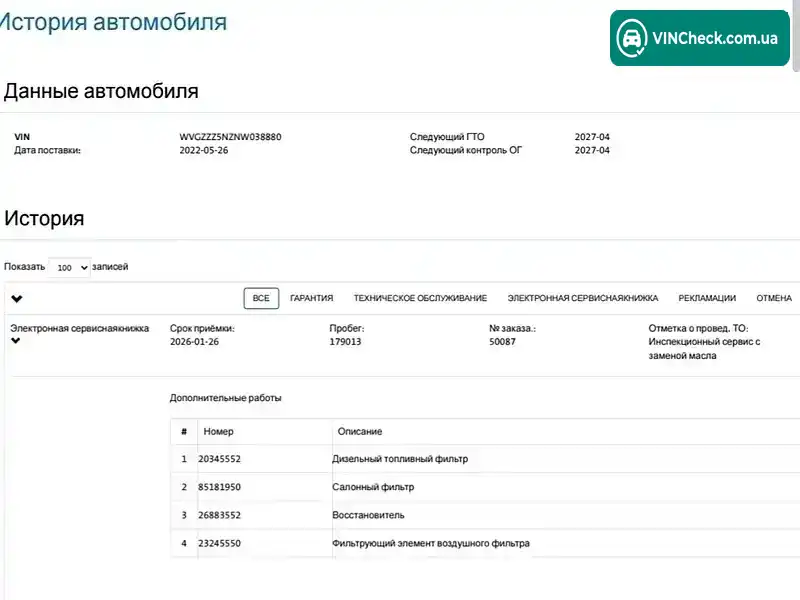The width and height of the screenshot is (800, 600).
Task: Click the acceptance date 2026-01-26
Action: tap(194, 341)
